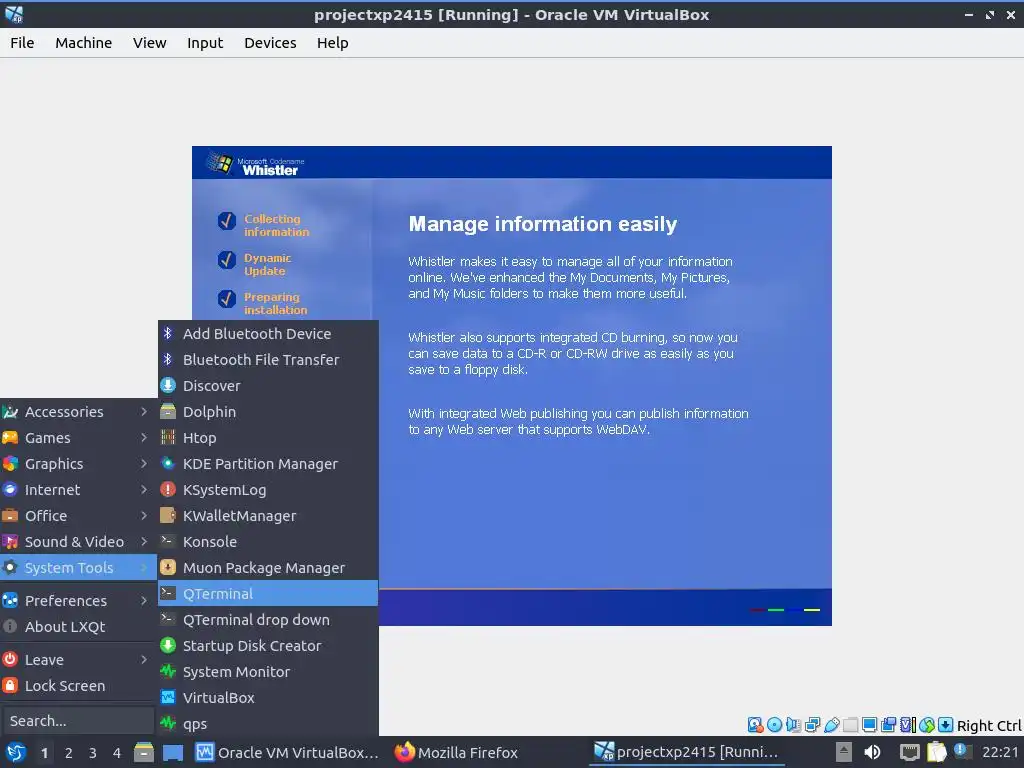Screen dimensions: 1024x768
Task: Select the System Tools category
Action: (x=78, y=568)
